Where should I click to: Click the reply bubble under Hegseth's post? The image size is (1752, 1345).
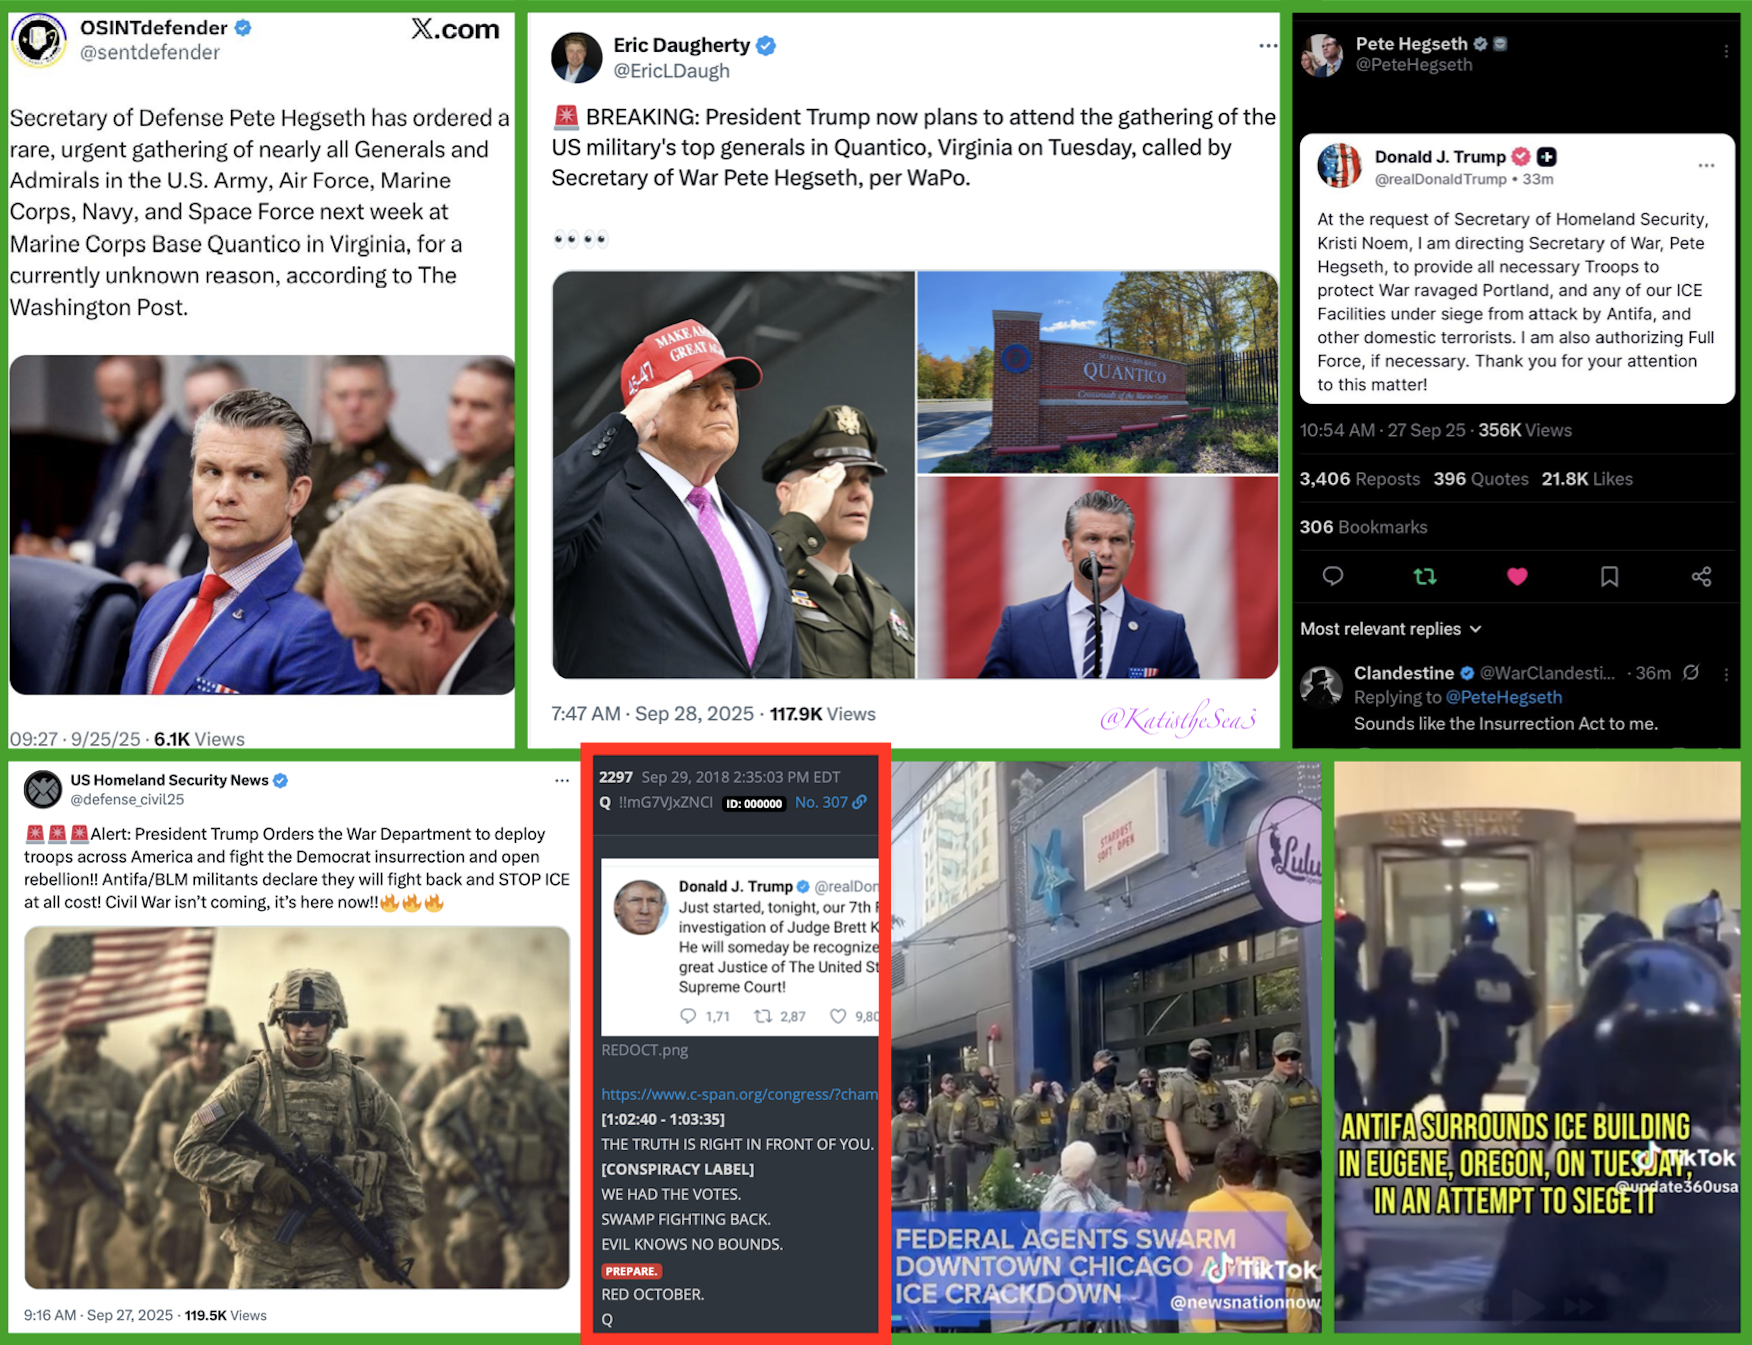[x=1332, y=576]
